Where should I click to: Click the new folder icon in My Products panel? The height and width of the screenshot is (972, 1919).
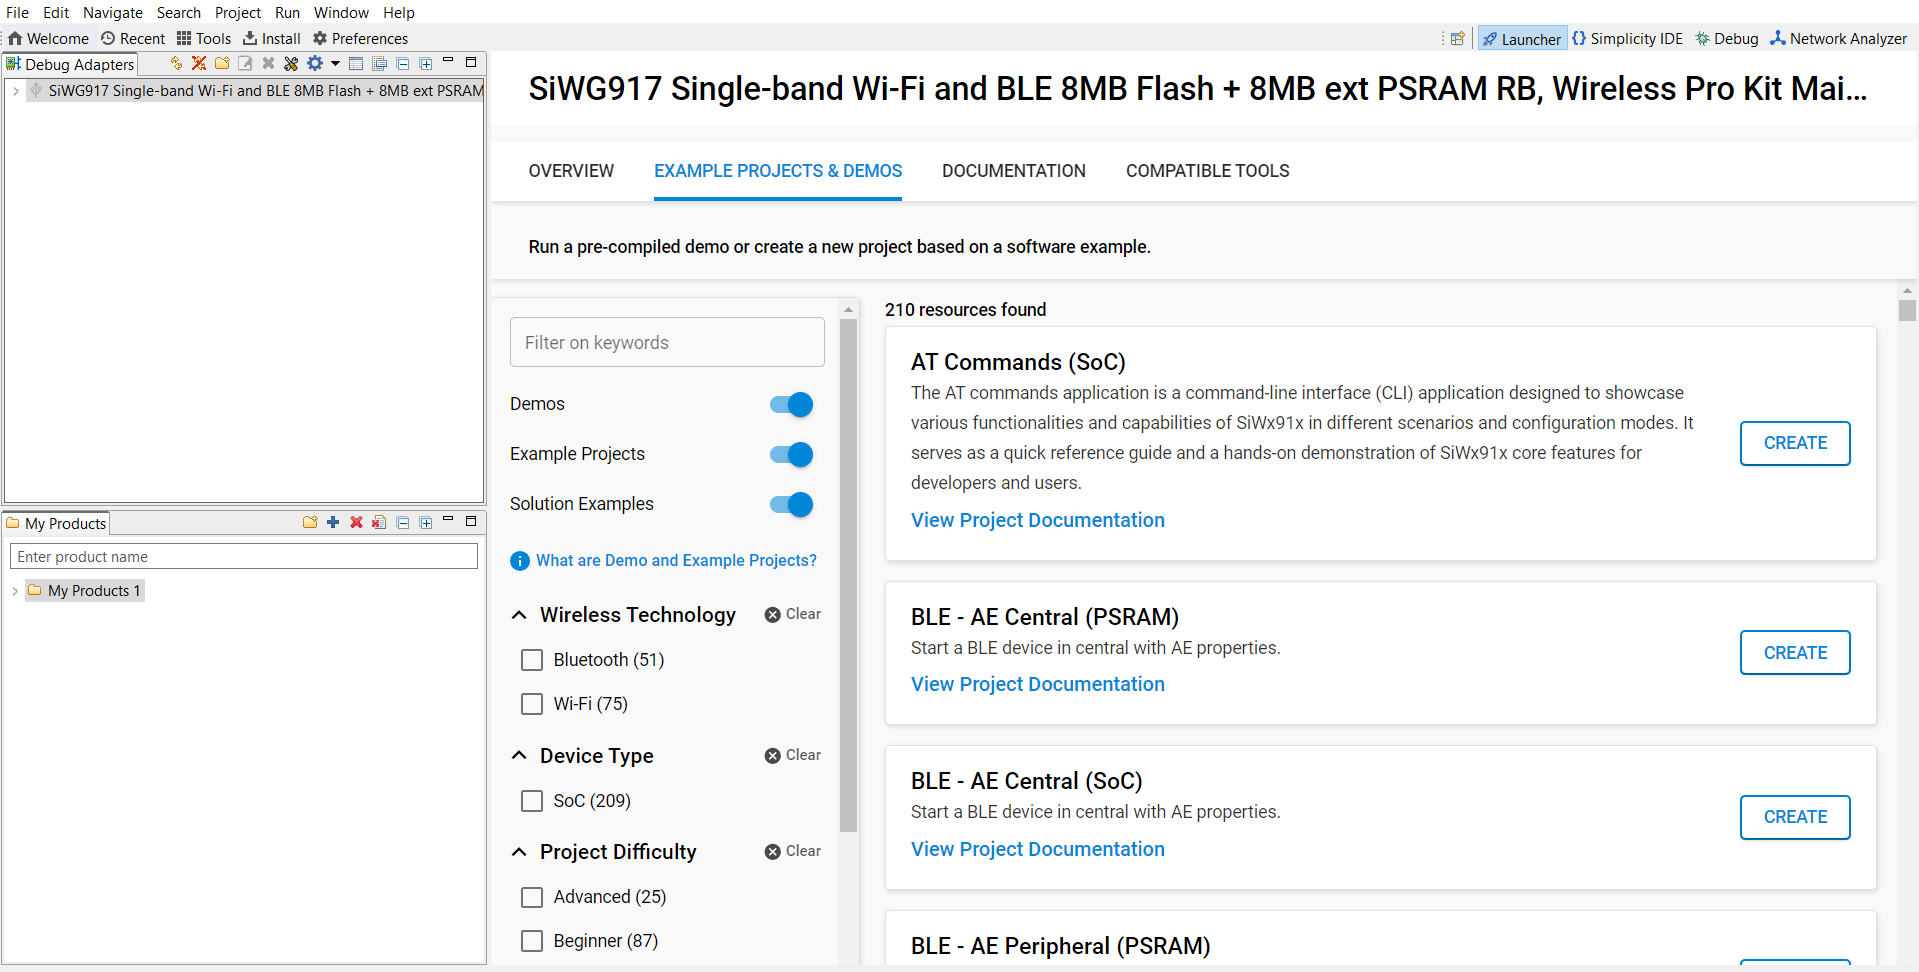pos(310,522)
